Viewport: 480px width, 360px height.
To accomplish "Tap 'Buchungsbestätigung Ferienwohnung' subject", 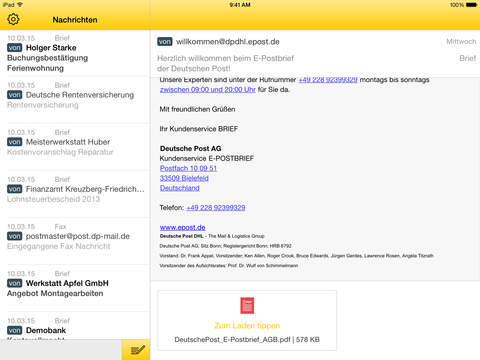I will [48, 63].
